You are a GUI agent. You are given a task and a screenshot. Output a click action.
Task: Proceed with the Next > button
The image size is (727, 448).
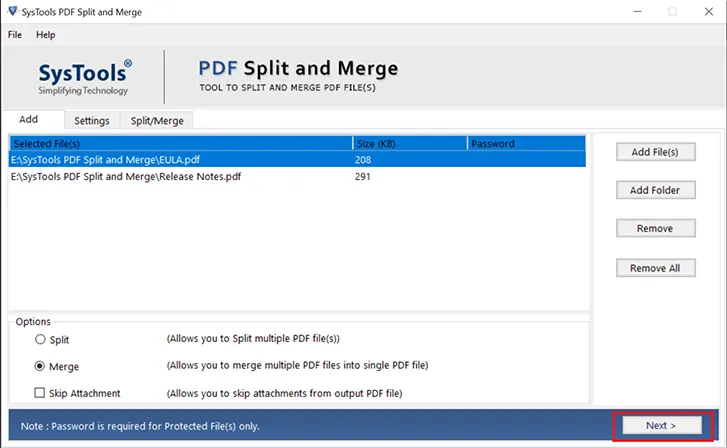pos(662,425)
